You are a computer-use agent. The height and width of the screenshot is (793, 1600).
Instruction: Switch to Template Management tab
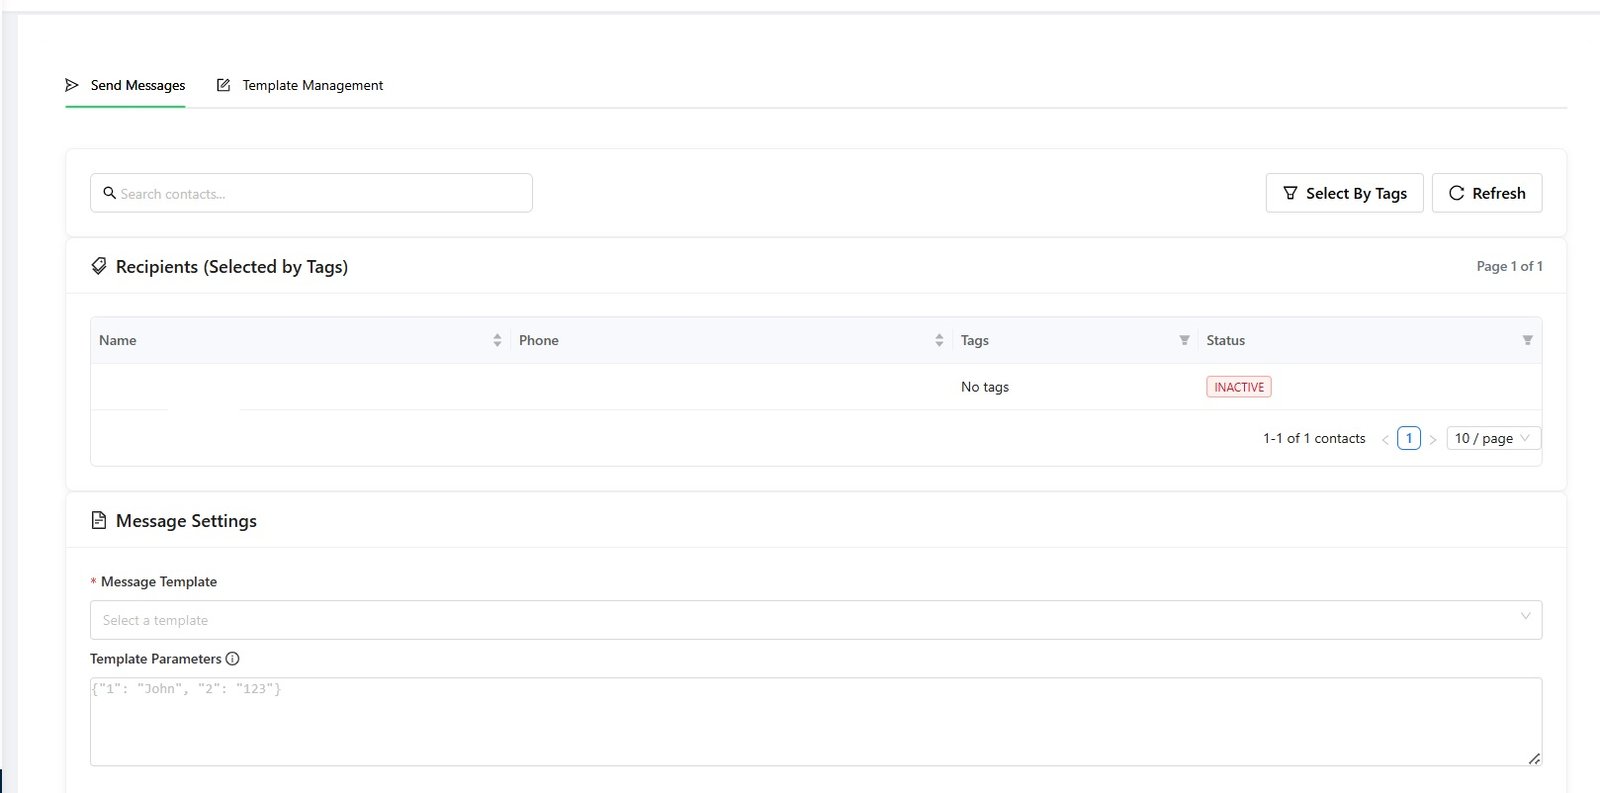(300, 86)
